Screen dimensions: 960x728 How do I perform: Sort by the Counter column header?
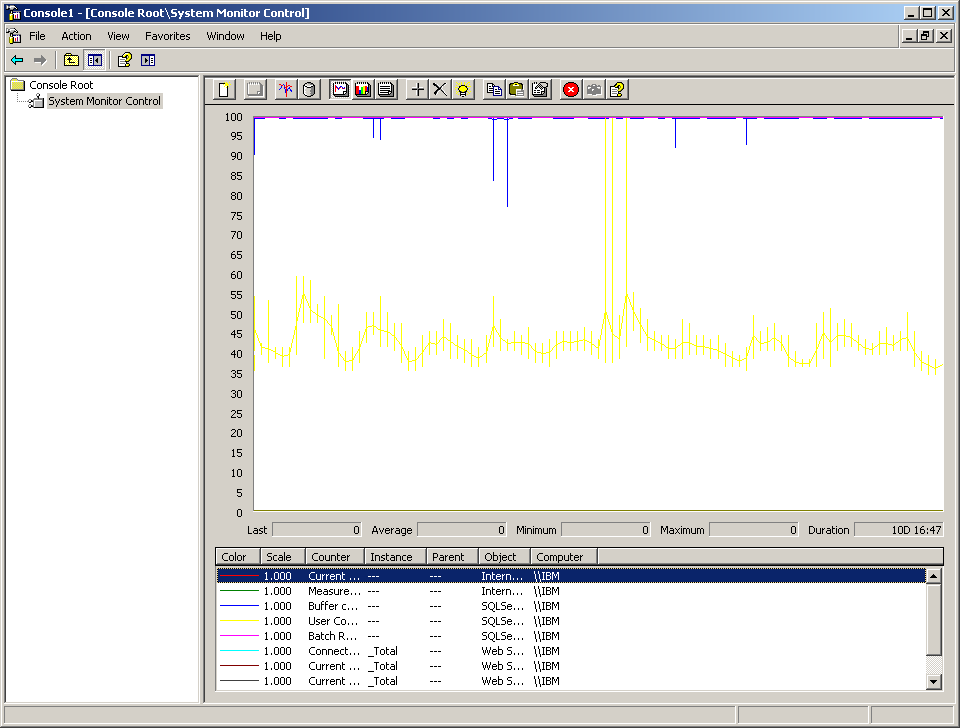click(x=335, y=557)
